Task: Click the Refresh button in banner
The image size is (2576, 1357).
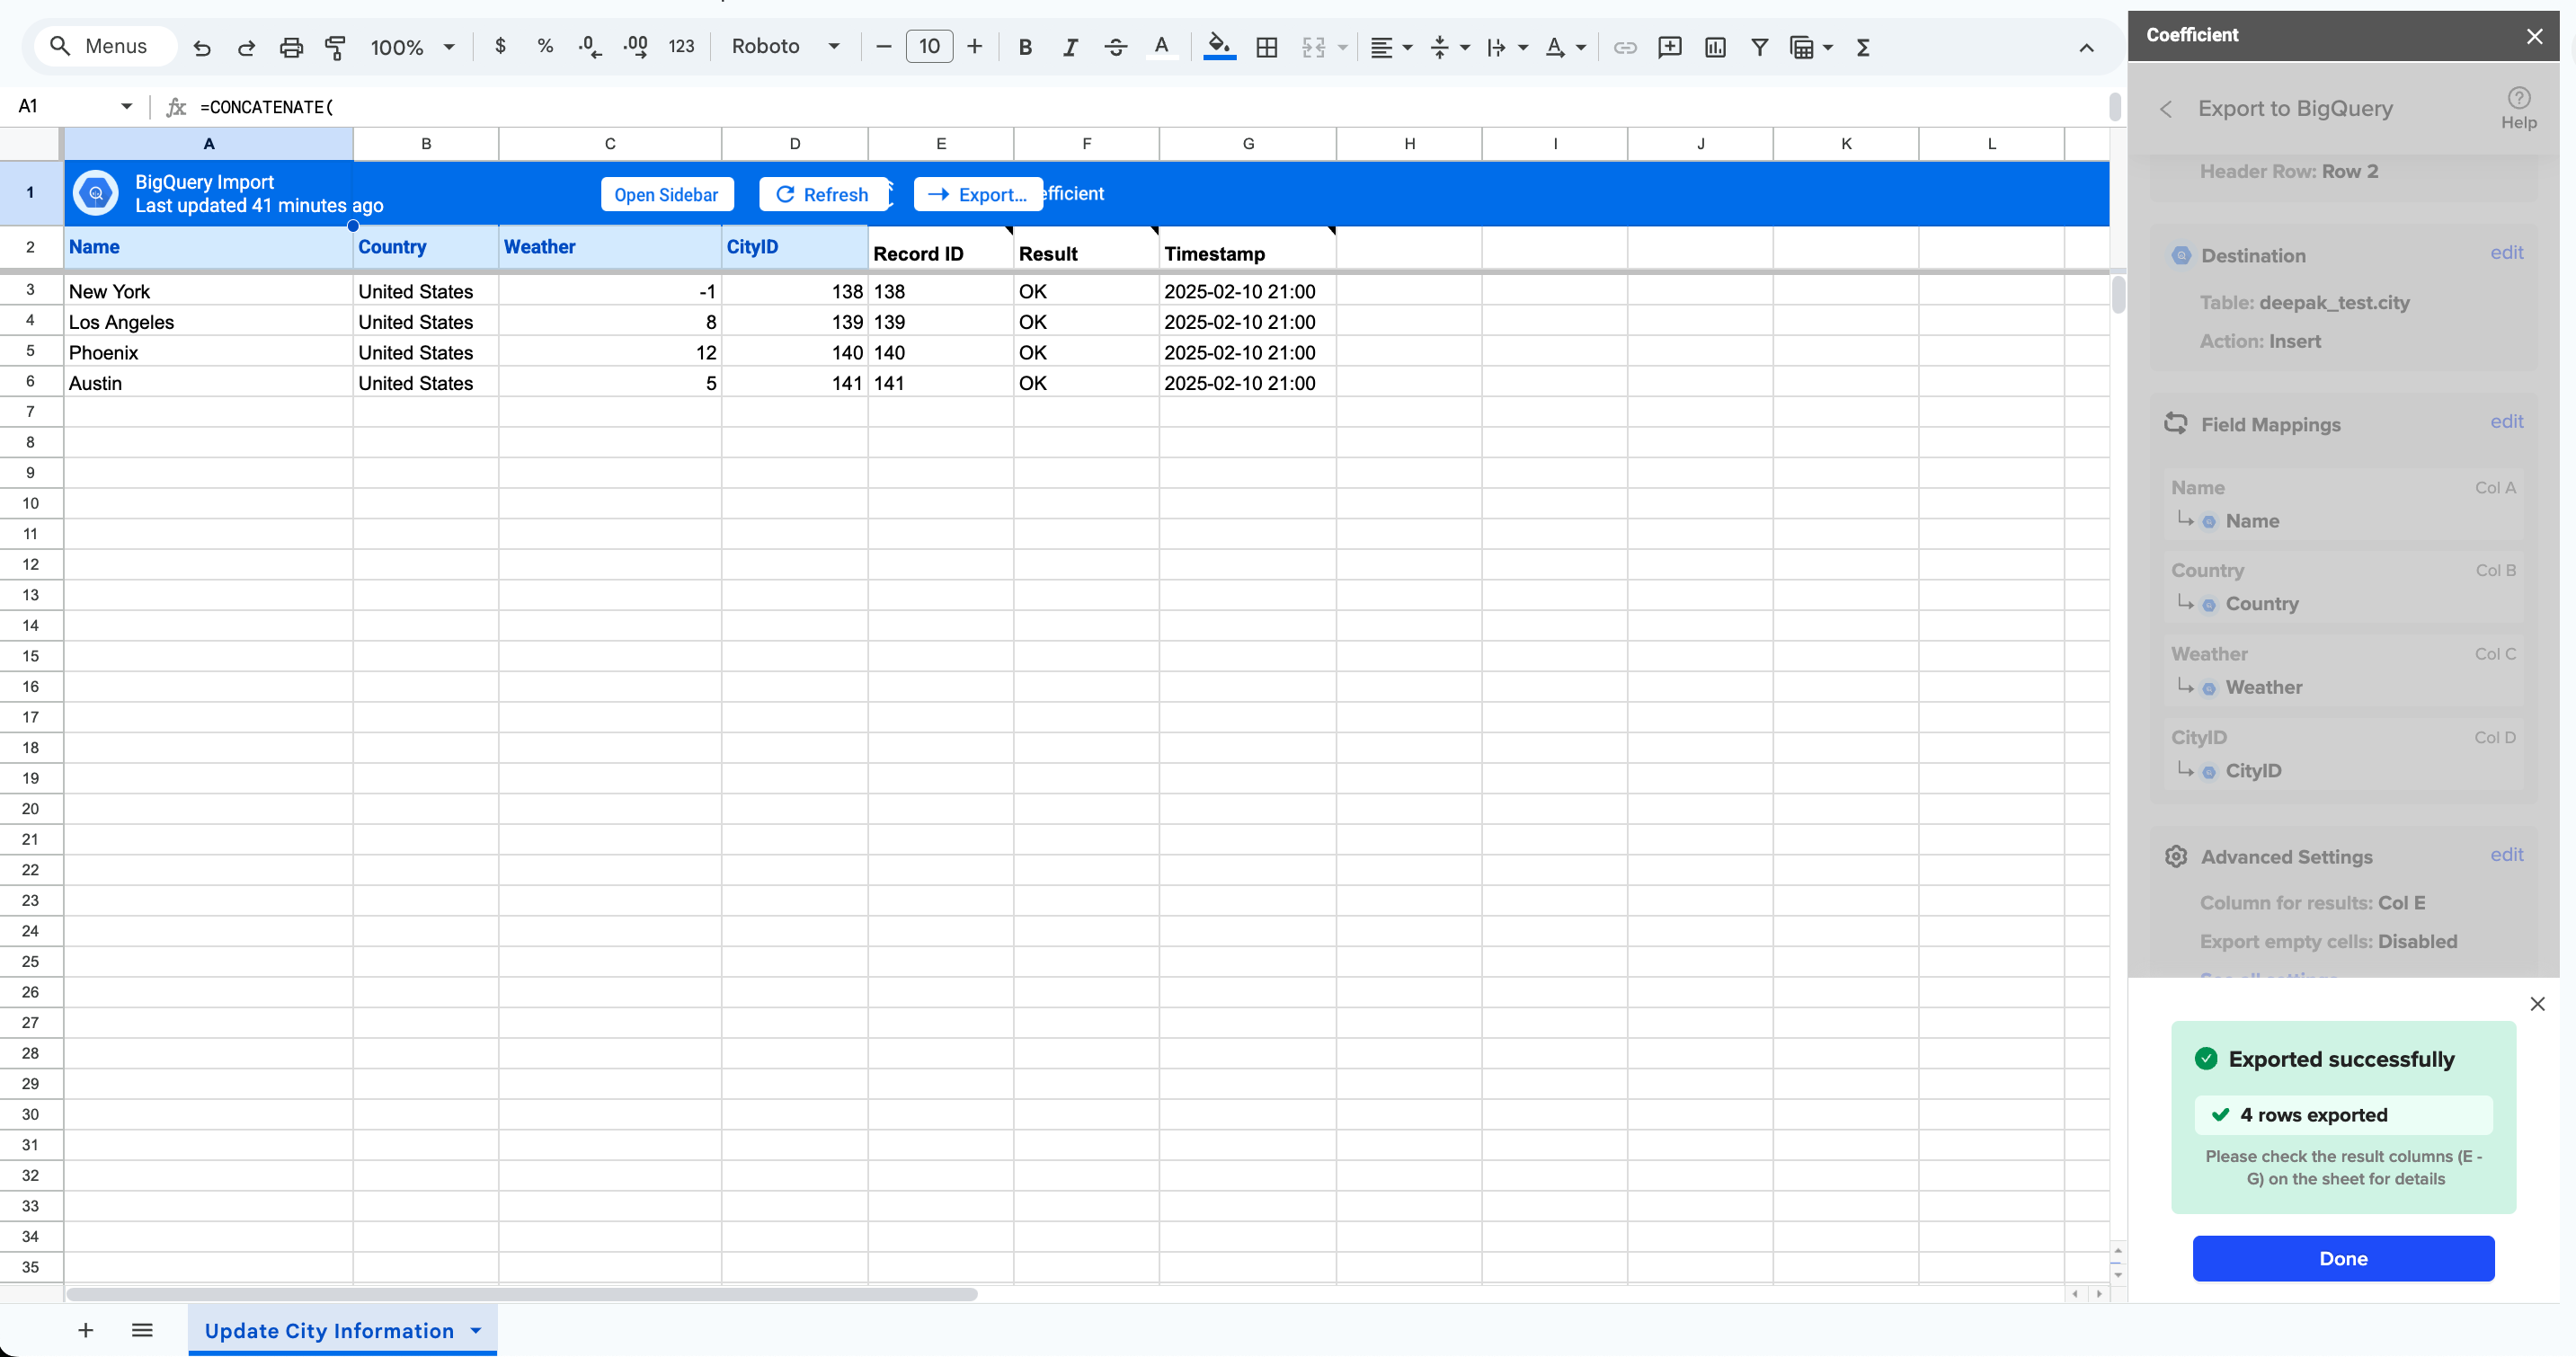Action: pos(822,194)
